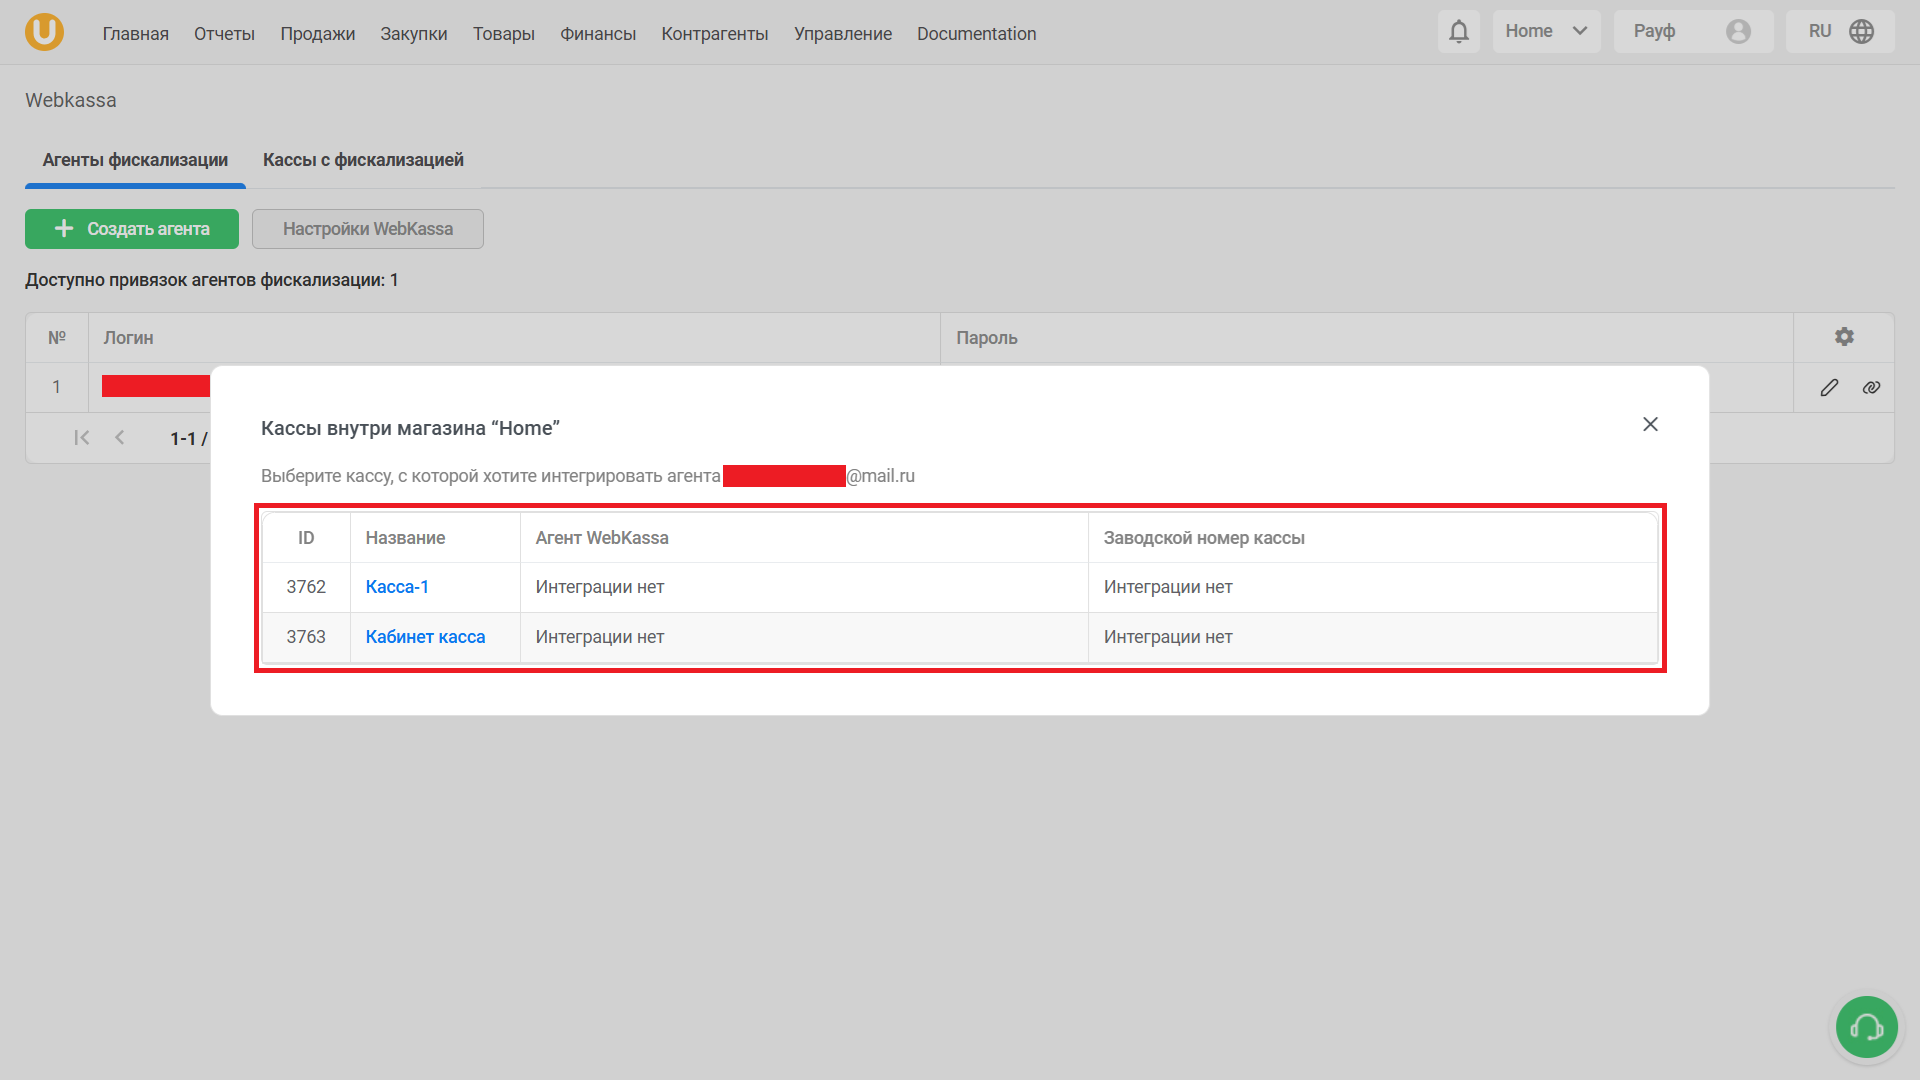Go to previous page chevron
The image size is (1920, 1080).
pyautogui.click(x=120, y=438)
